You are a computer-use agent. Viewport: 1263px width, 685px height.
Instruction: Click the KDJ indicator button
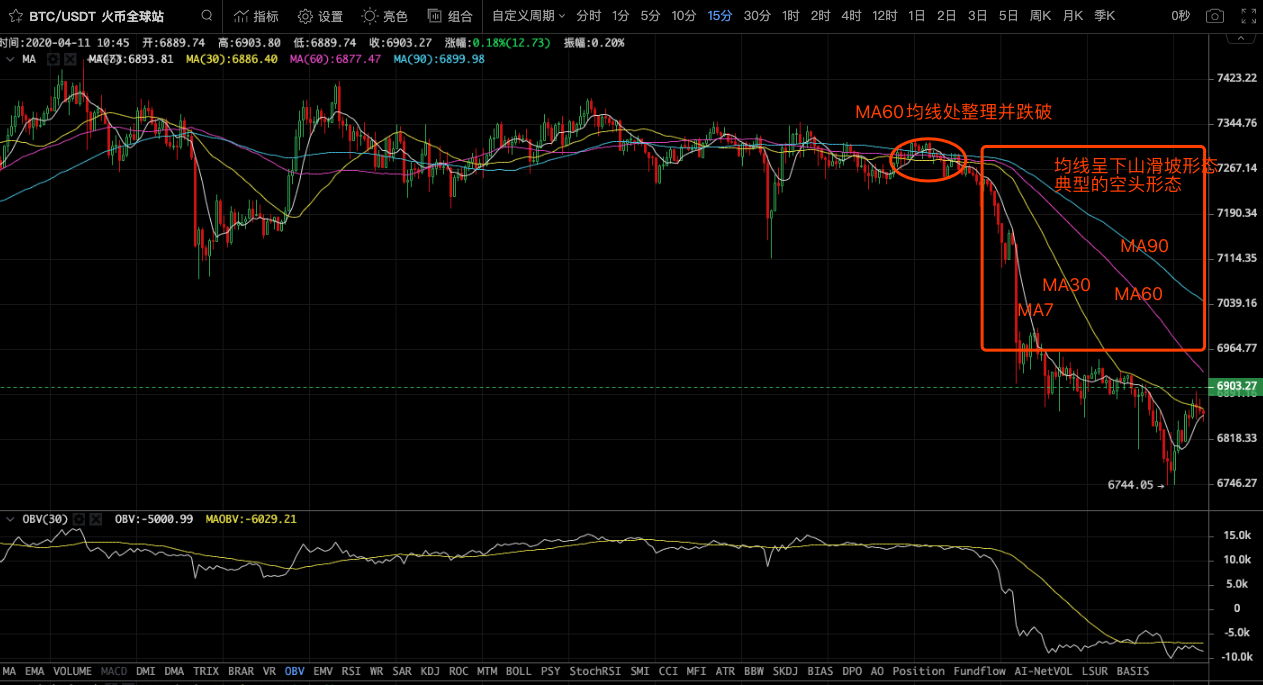tap(430, 671)
